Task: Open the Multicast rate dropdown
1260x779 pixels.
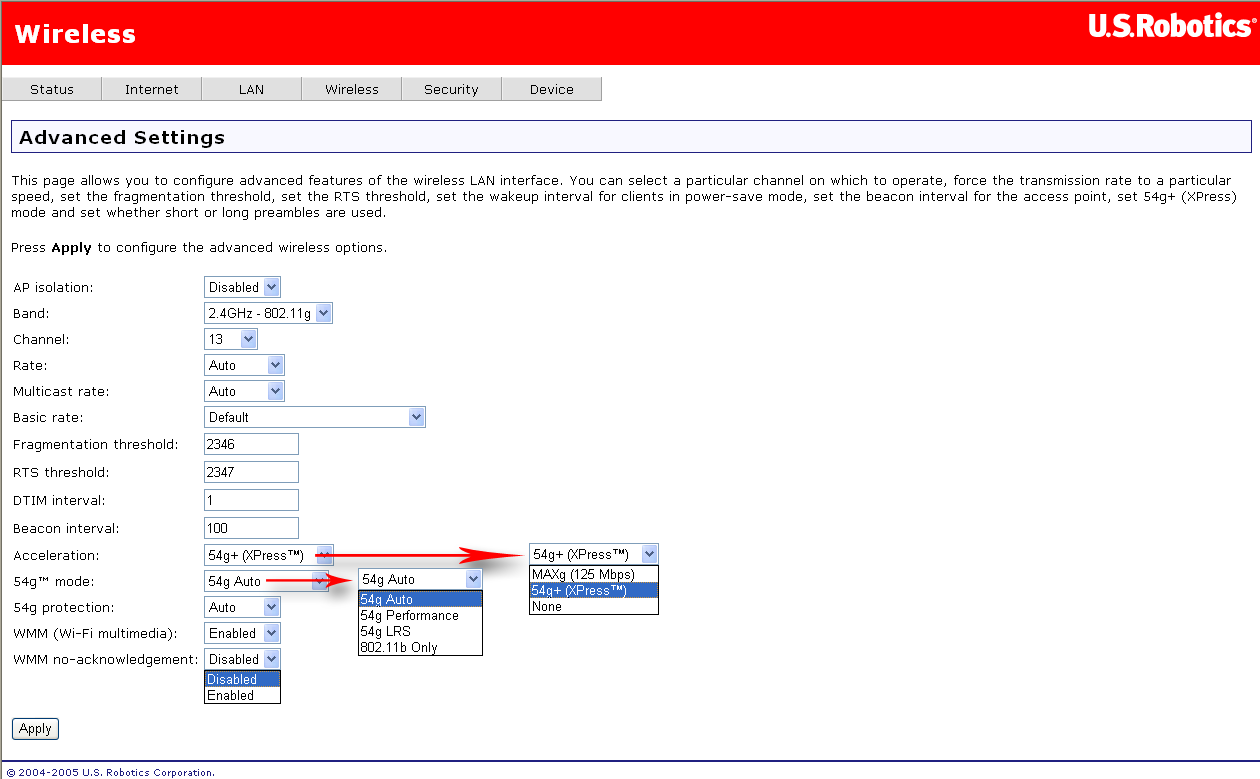Action: [244, 391]
